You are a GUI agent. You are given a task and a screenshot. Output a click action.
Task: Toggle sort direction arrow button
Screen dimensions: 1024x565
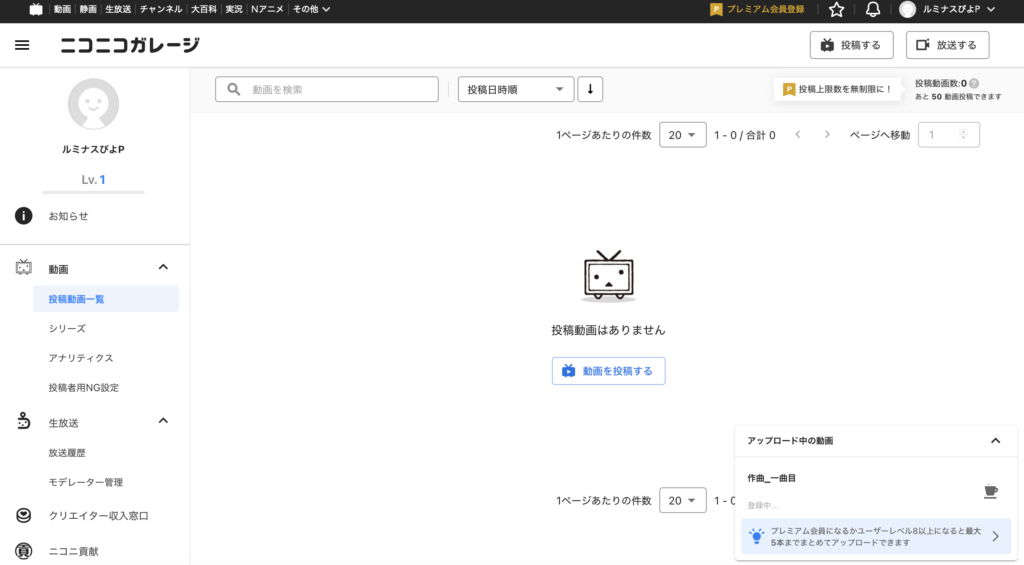point(590,89)
